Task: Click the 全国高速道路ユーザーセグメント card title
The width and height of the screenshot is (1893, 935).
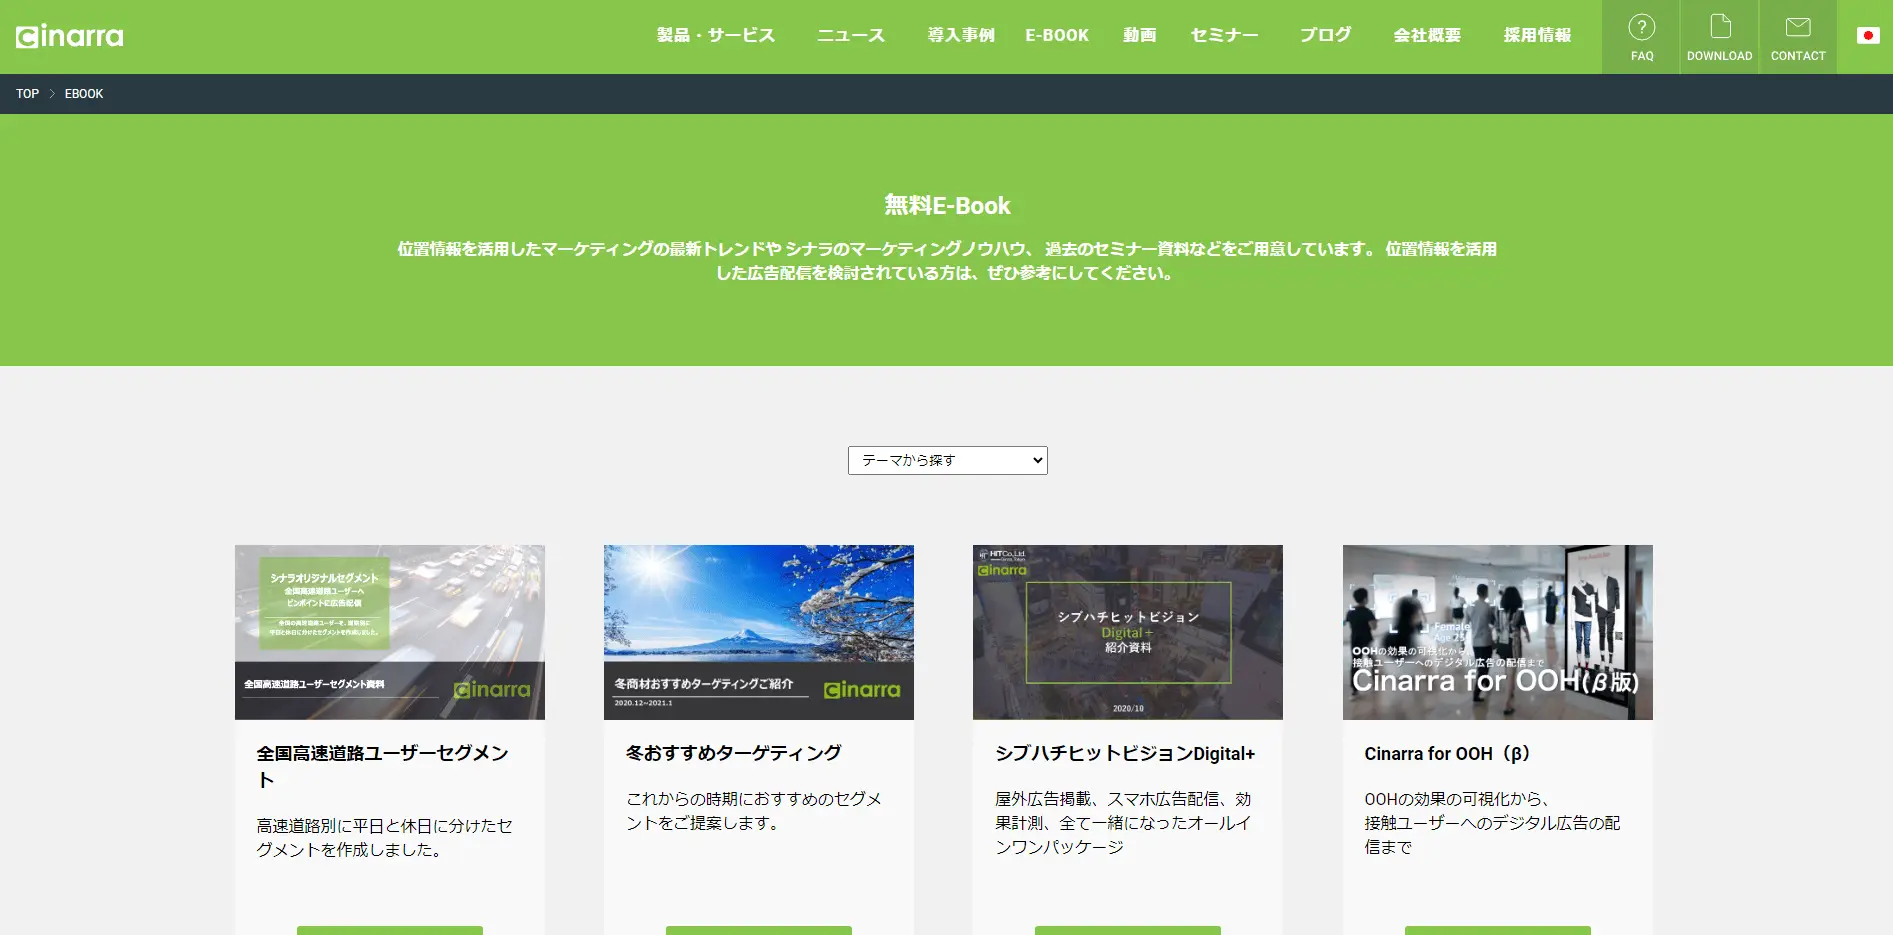Action: click(x=383, y=766)
